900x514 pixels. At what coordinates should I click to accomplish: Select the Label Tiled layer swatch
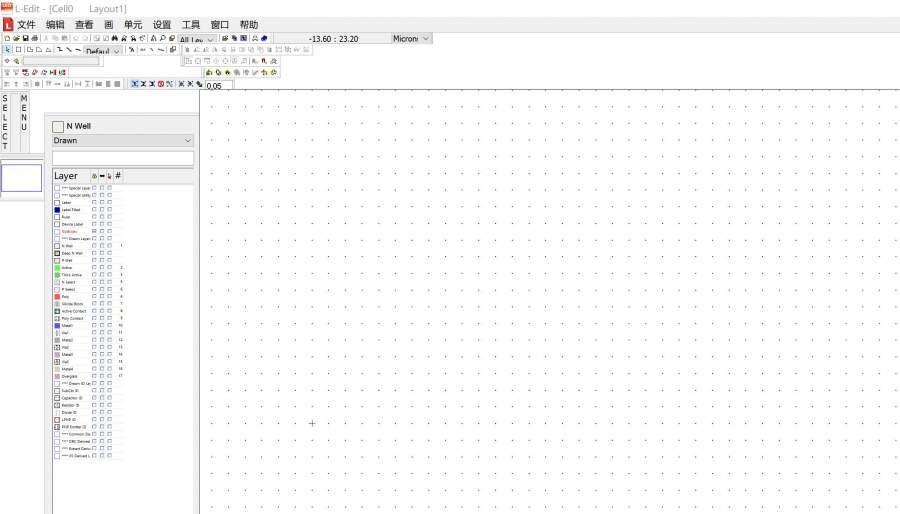point(57,210)
